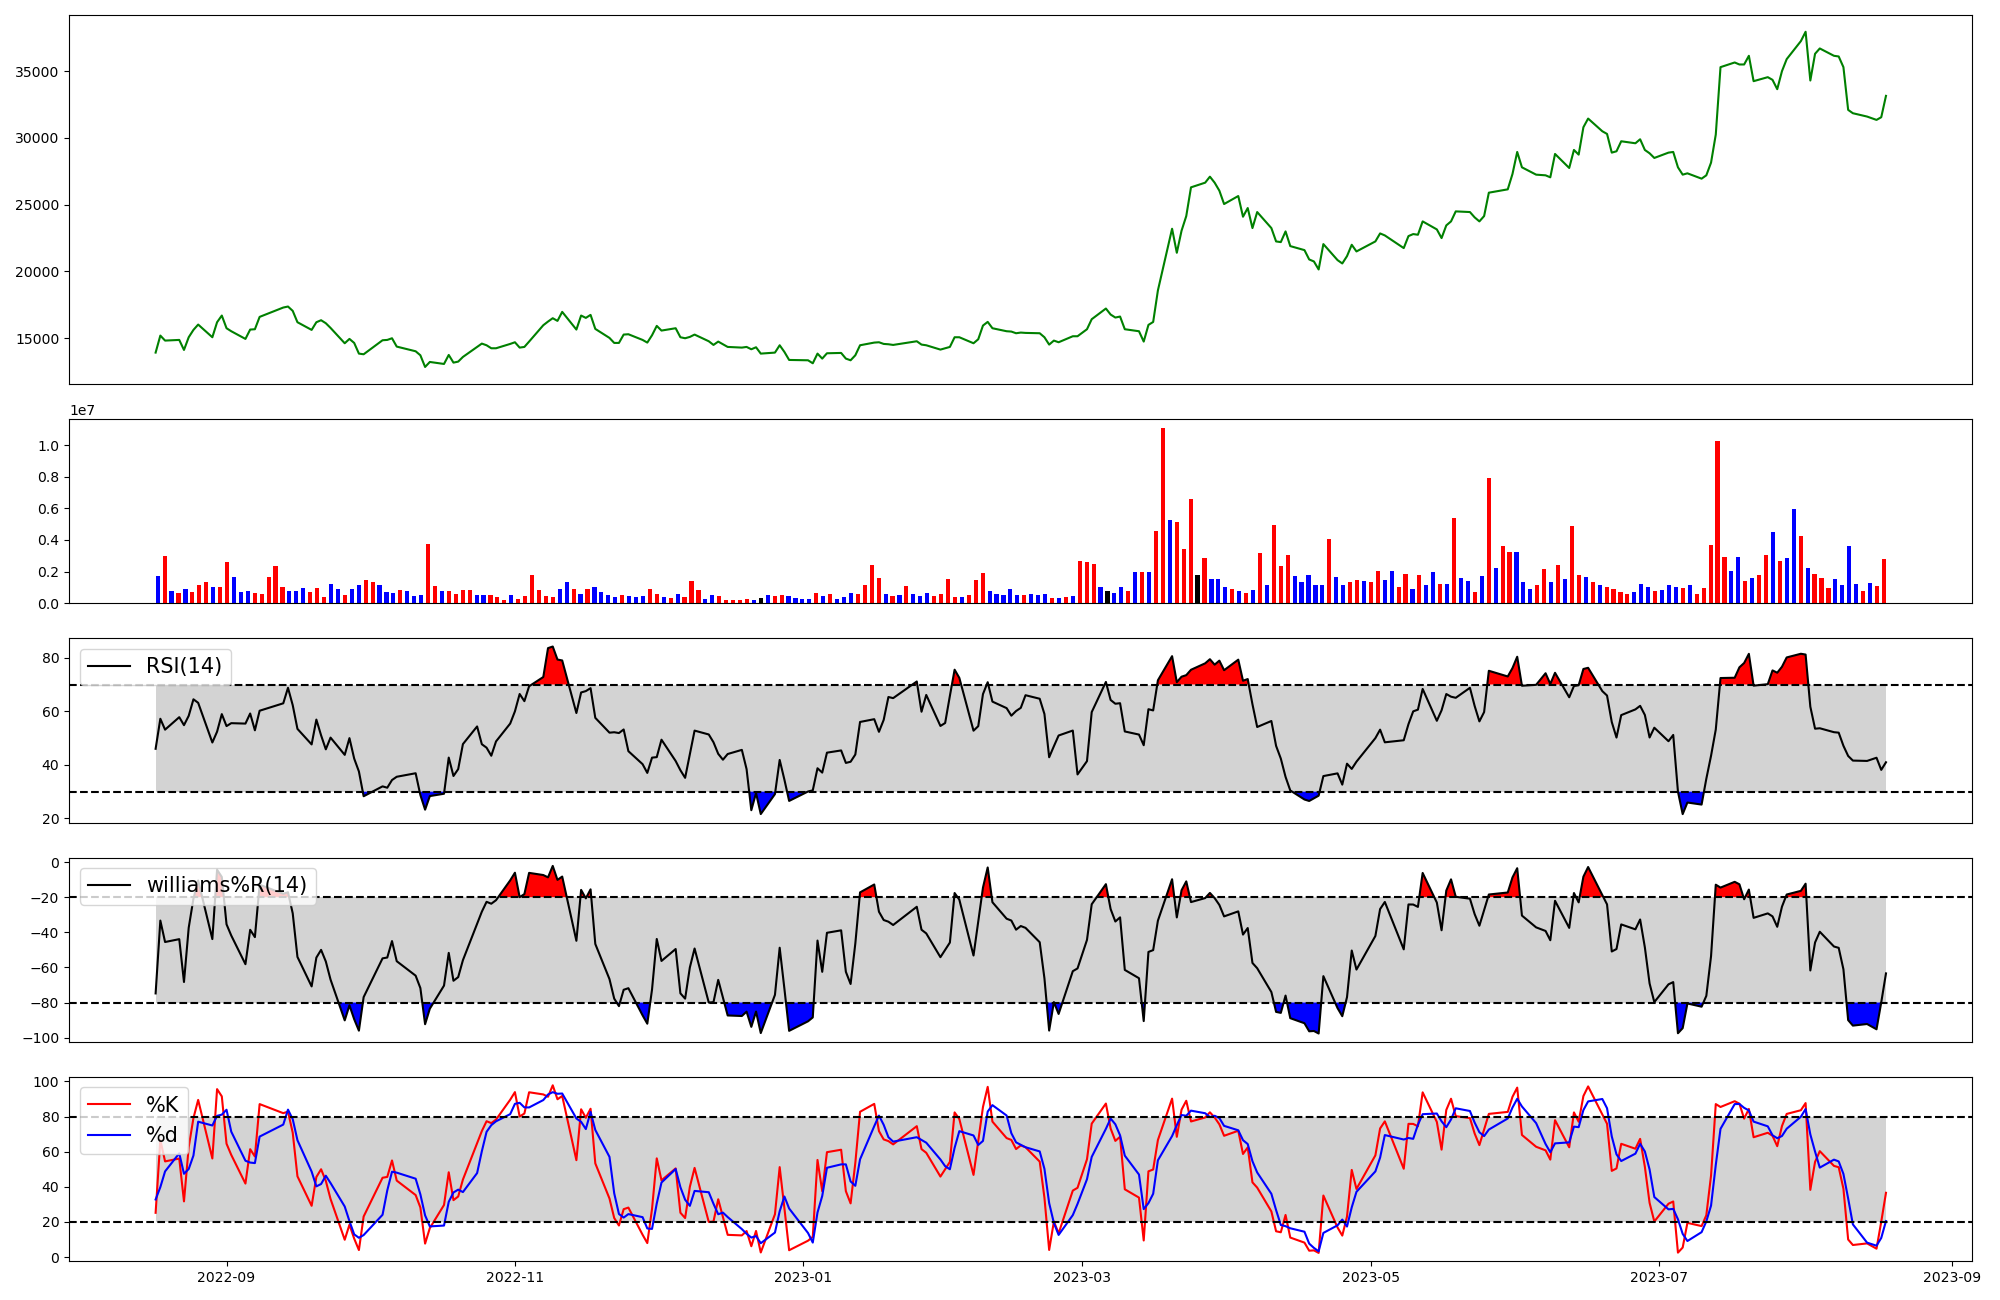2000x1300 pixels.
Task: Click the 1e7 volume scale label
Action: (82, 411)
